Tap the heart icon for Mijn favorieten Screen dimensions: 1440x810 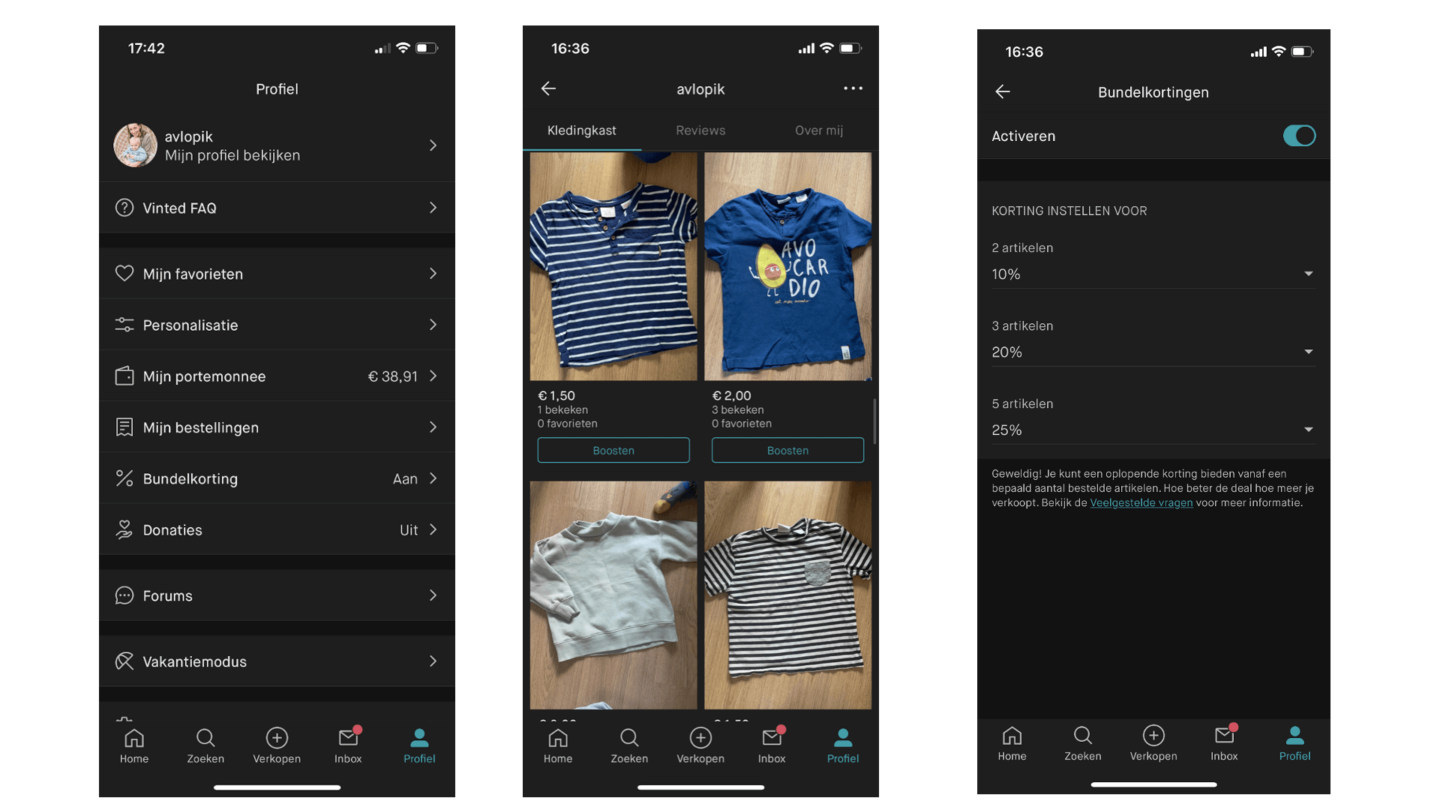124,274
